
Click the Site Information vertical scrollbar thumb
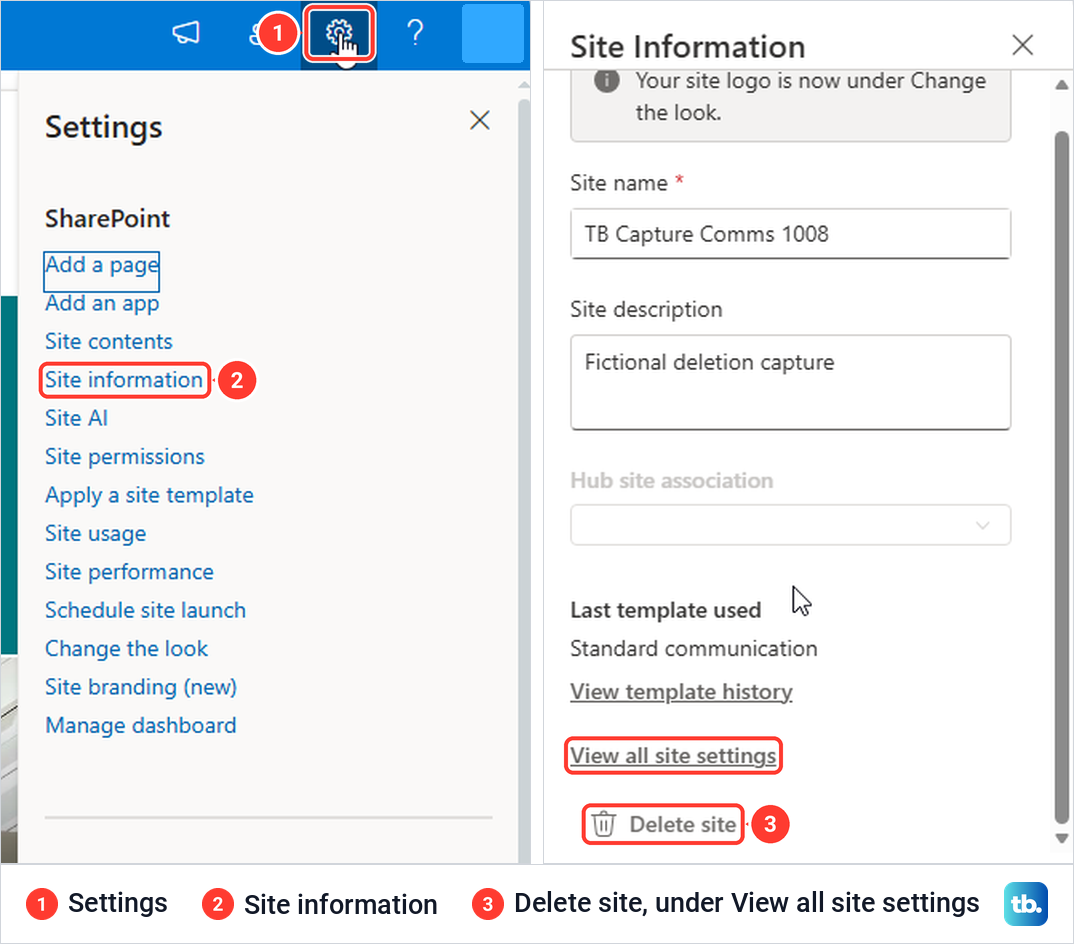point(1062,477)
